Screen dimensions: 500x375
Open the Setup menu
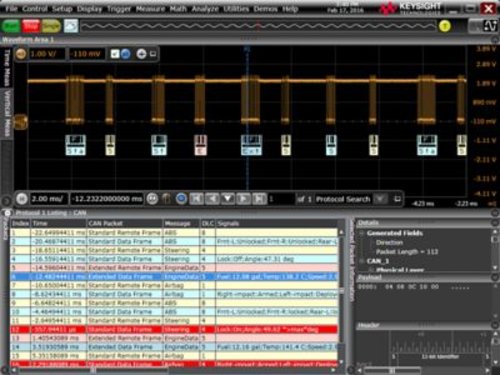tap(62, 9)
